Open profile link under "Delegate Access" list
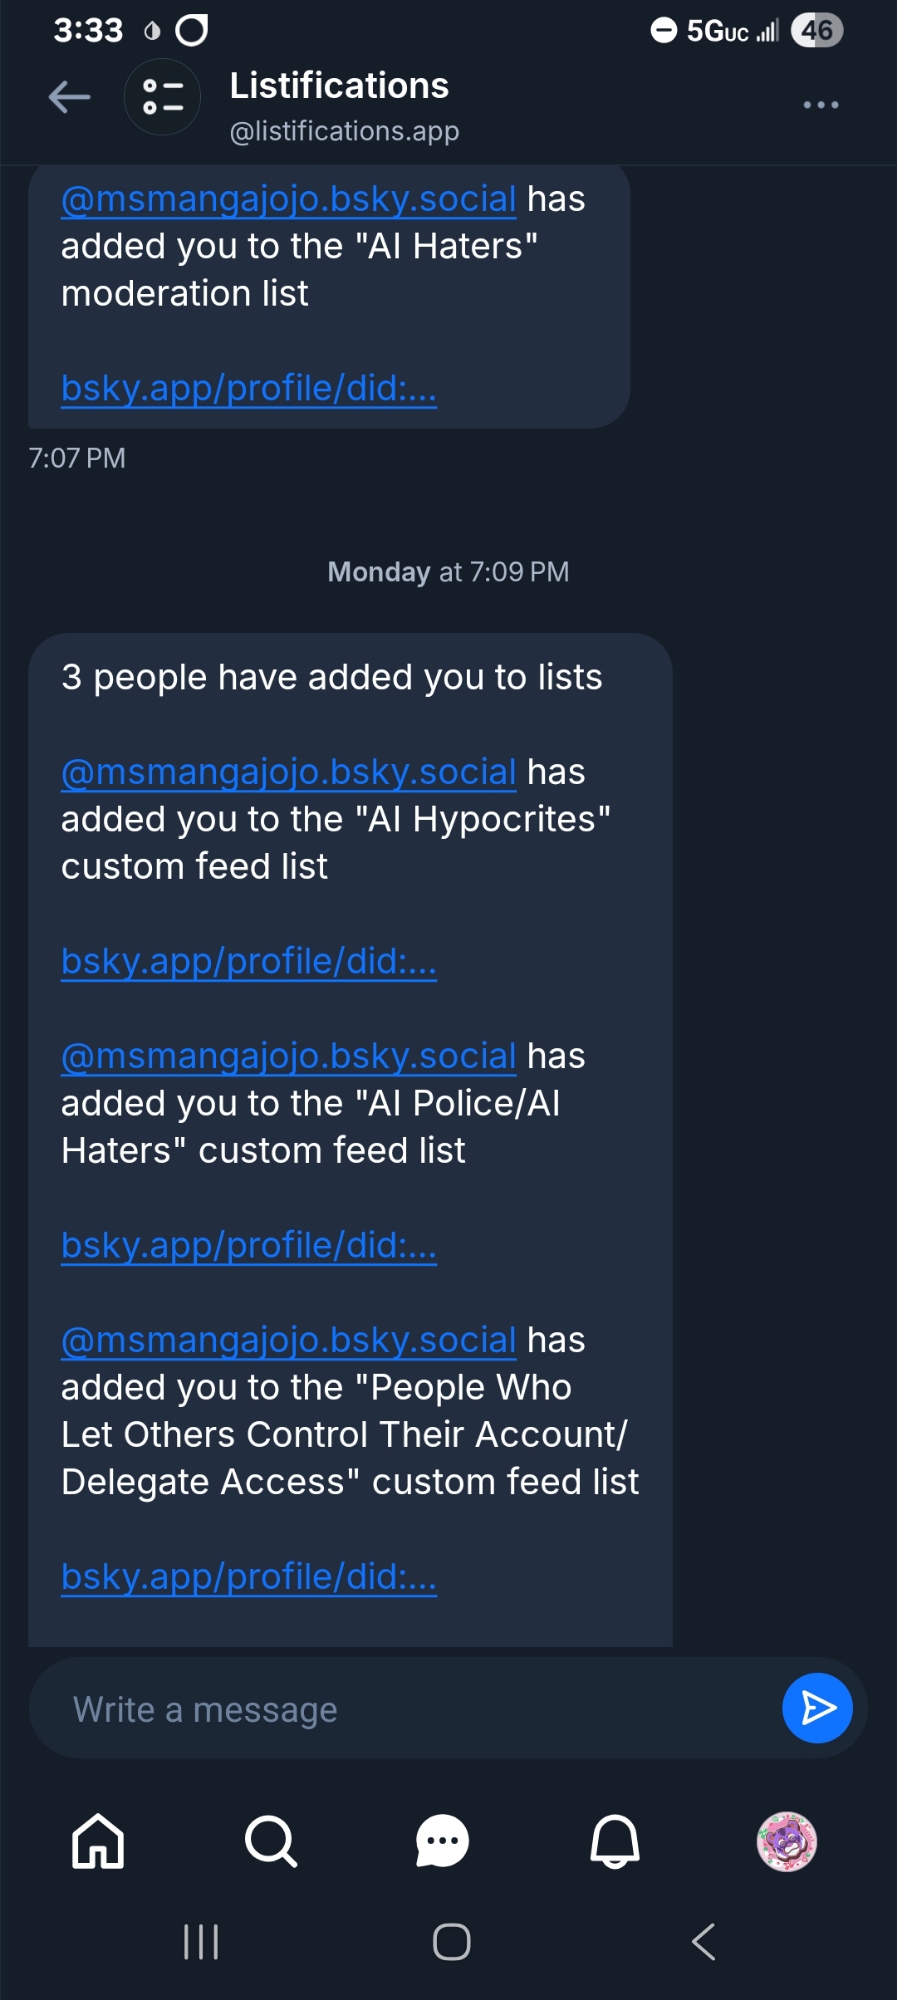 pyautogui.click(x=249, y=1576)
